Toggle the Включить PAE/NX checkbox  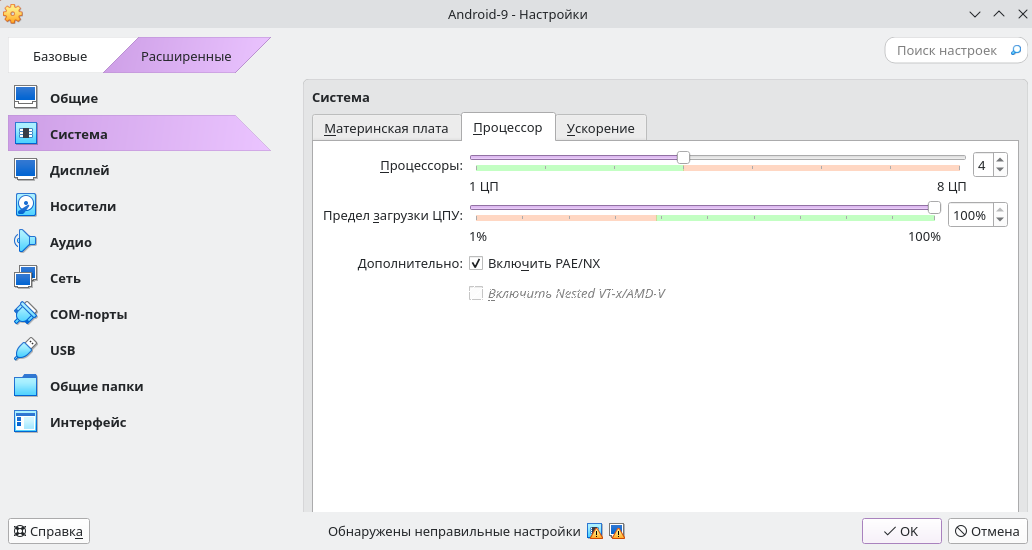tap(476, 264)
